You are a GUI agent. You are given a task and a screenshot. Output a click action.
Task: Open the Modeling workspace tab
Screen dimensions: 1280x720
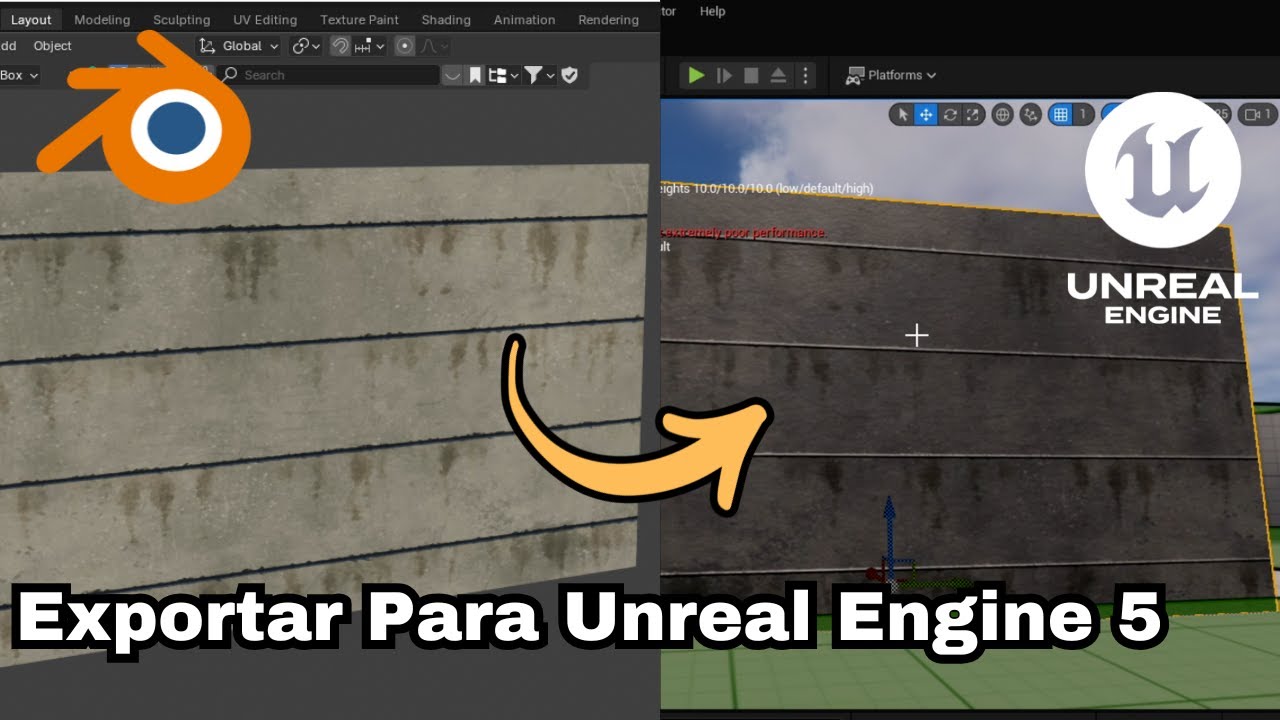102,20
